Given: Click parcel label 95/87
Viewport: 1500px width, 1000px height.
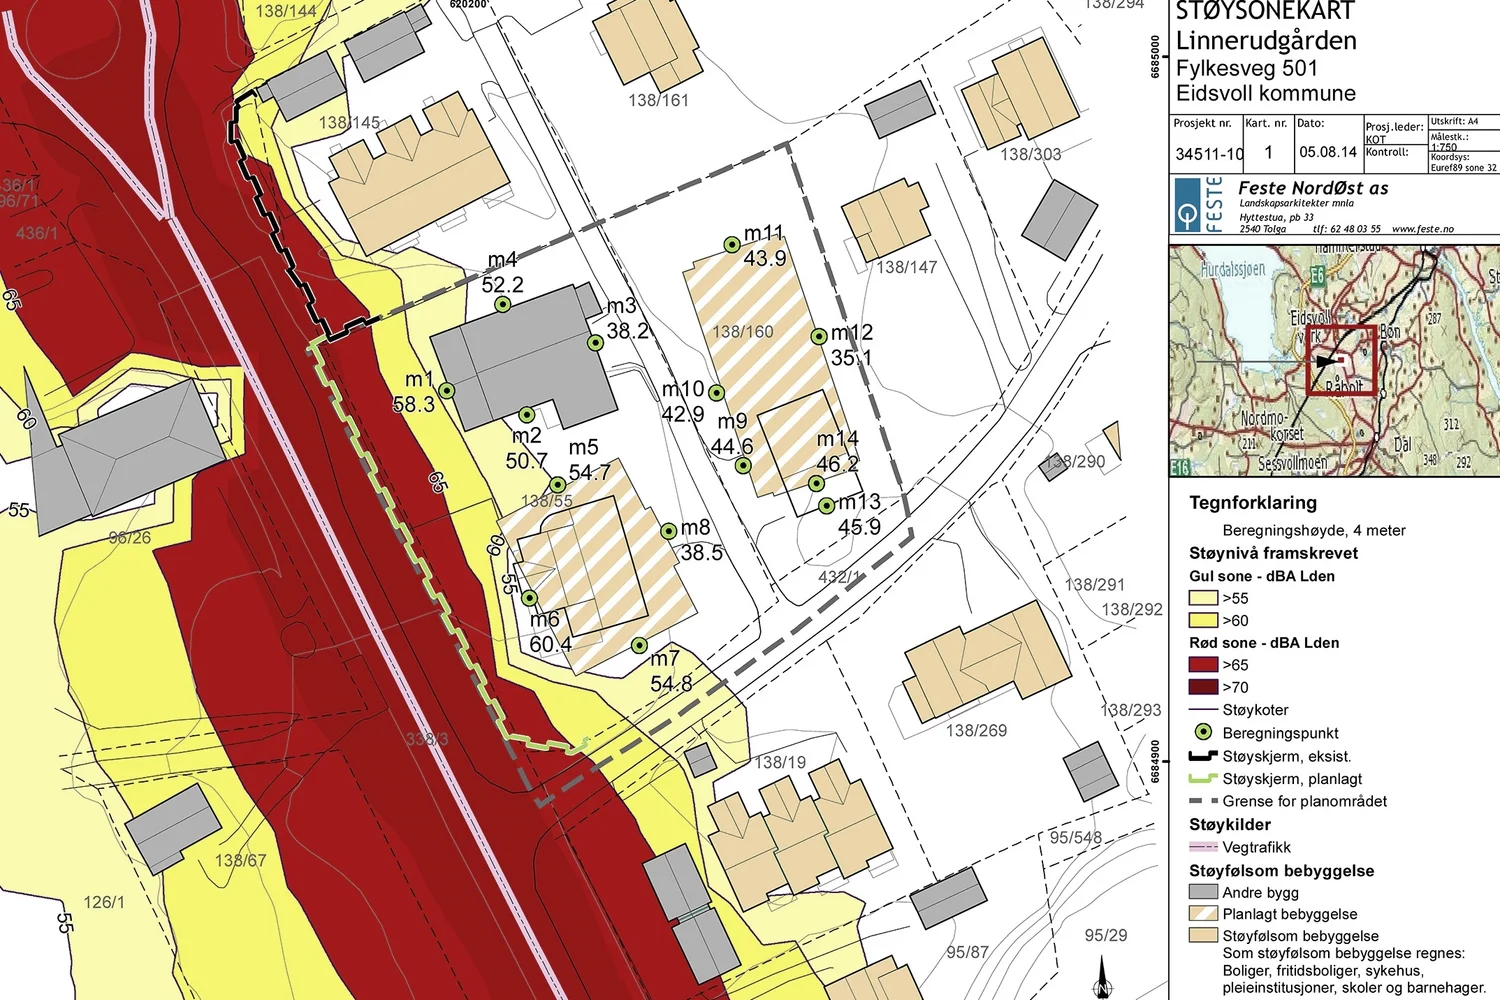Looking at the screenshot, I should pos(968,952).
